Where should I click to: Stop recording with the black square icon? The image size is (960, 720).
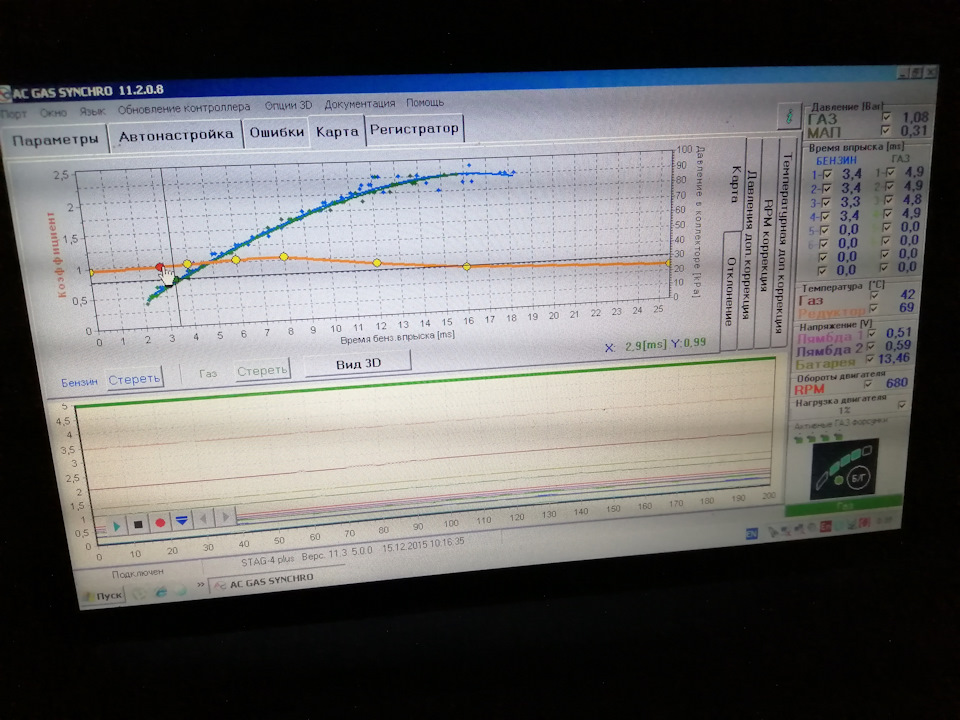(138, 524)
